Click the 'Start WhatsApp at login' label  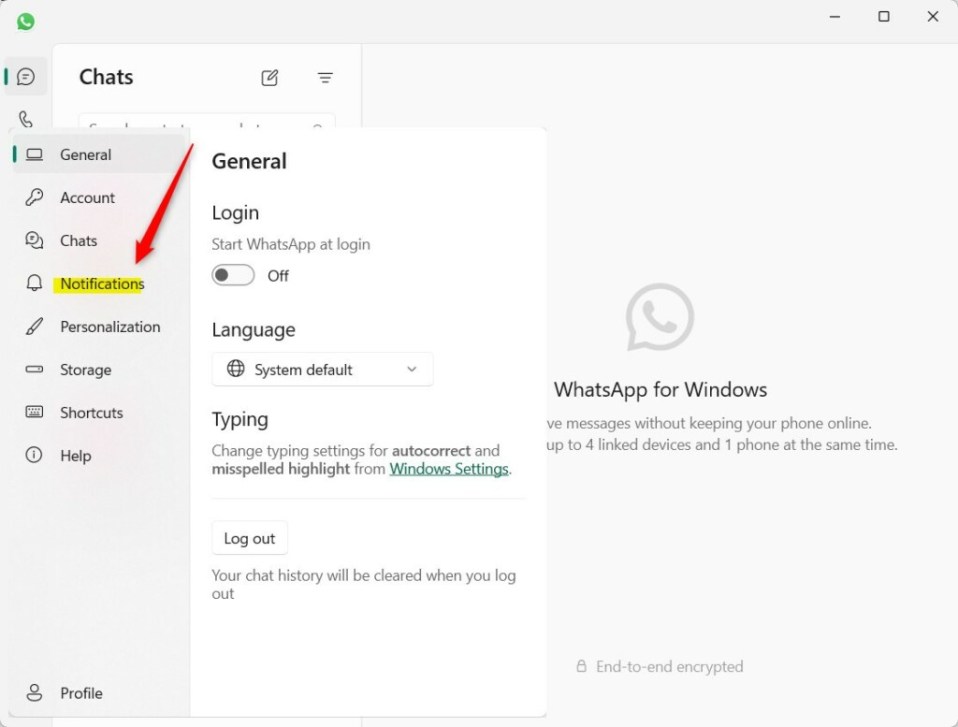[x=291, y=244]
